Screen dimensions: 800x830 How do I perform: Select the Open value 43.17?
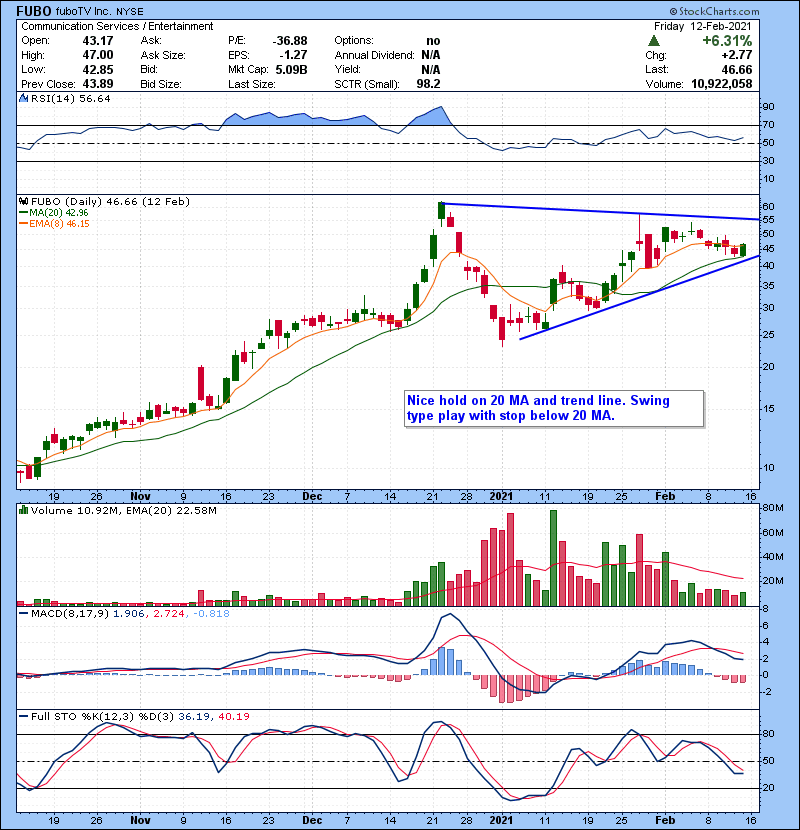coord(98,41)
